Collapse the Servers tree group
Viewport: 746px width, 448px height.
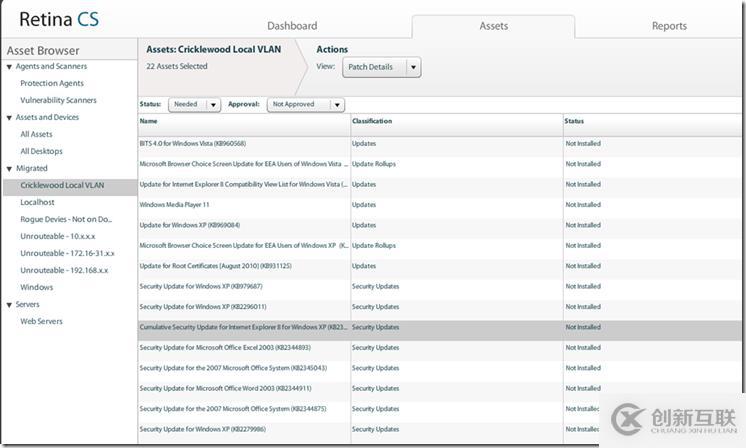pos(9,305)
